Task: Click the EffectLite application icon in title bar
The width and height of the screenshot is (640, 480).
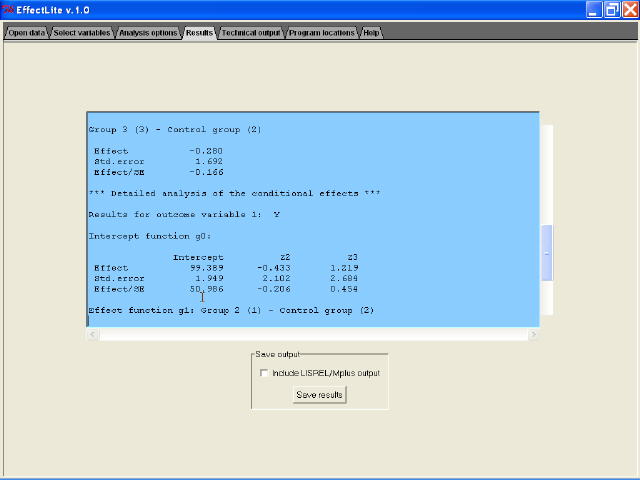Action: (8, 9)
